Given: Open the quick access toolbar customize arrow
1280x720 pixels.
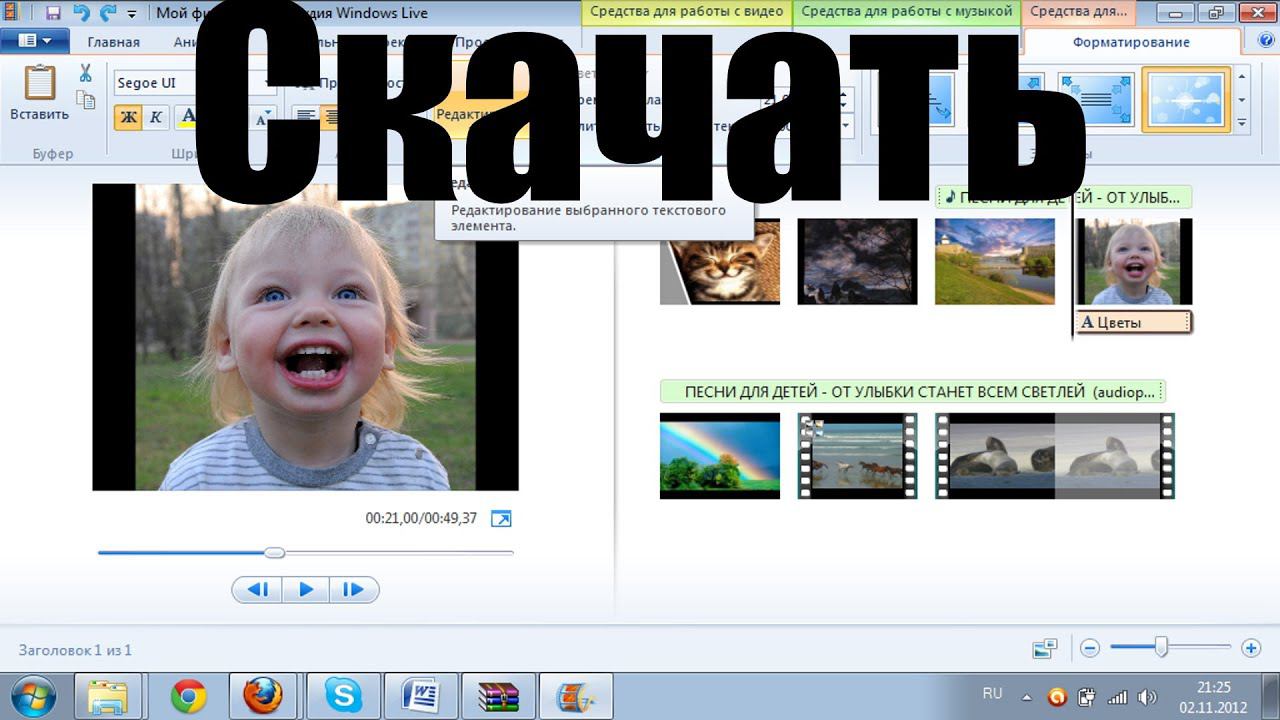Looking at the screenshot, I should click(132, 14).
